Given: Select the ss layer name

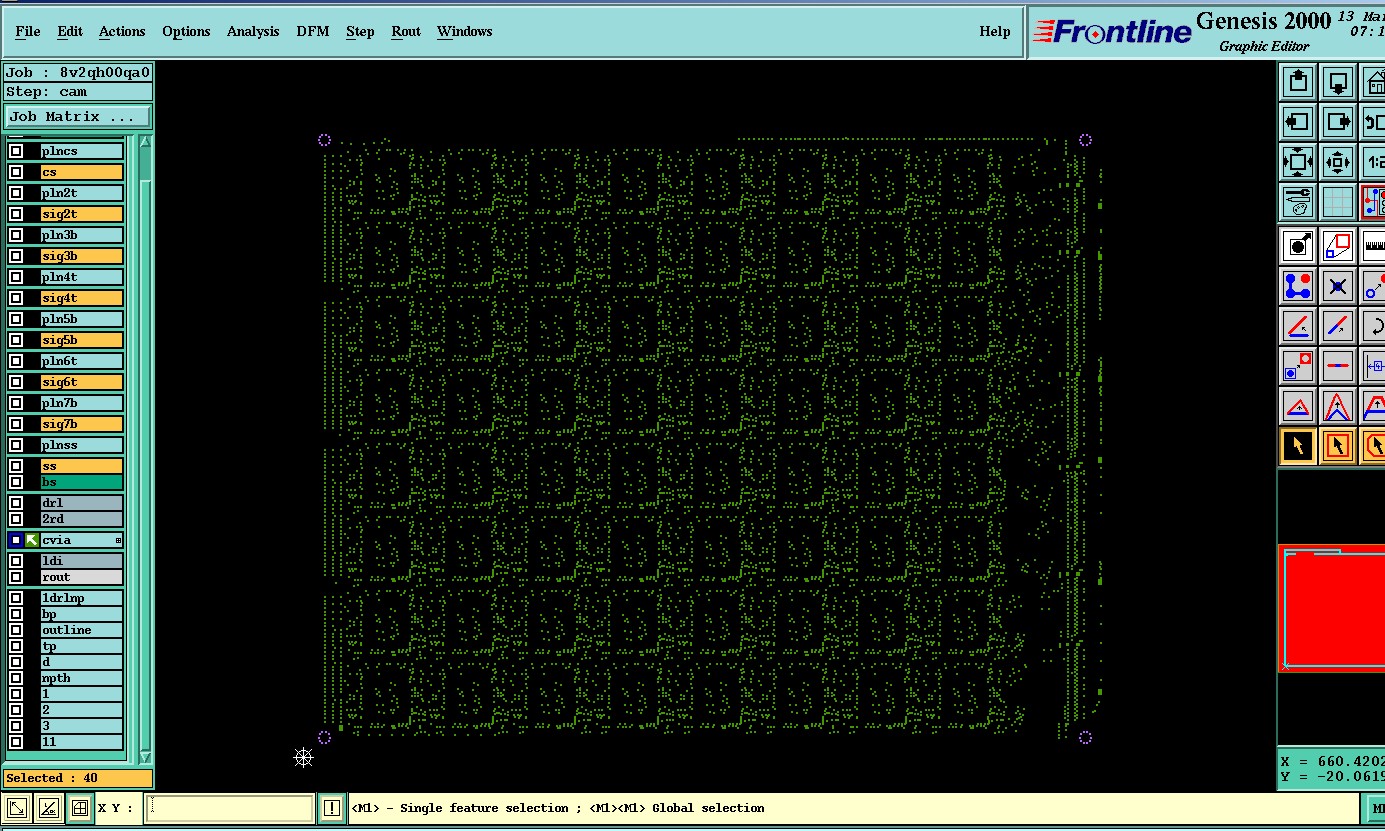Looking at the screenshot, I should point(81,466).
